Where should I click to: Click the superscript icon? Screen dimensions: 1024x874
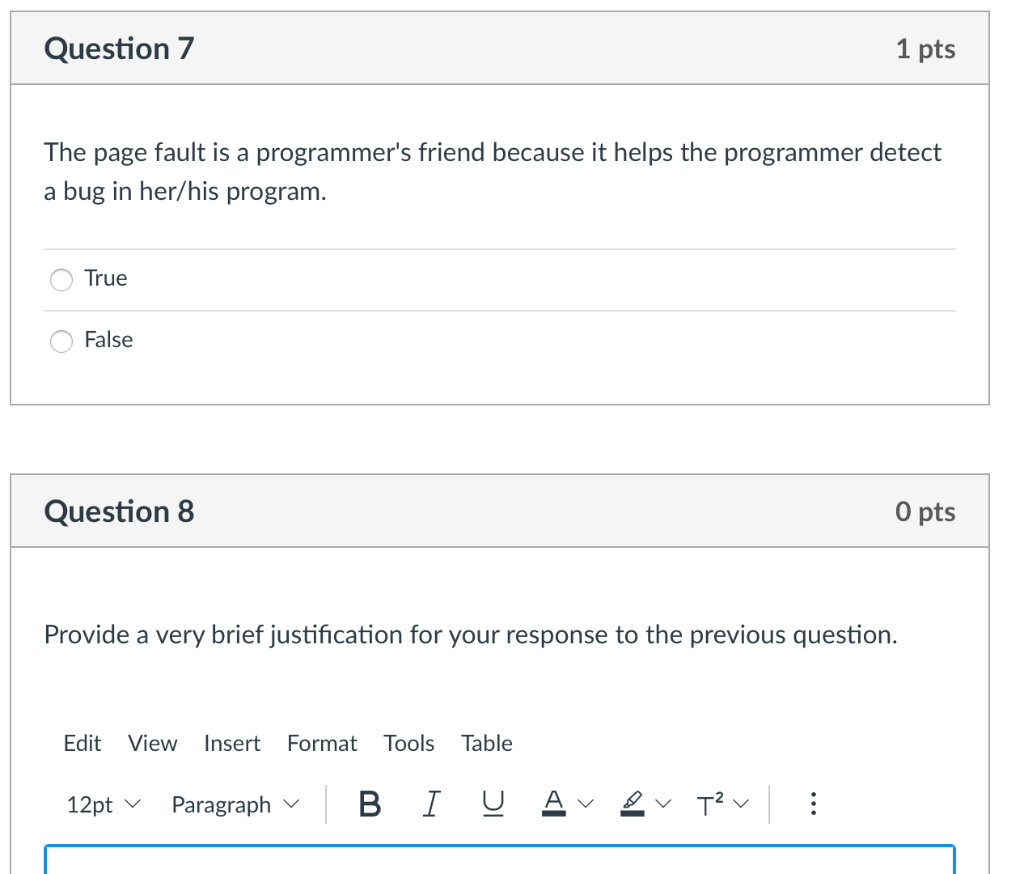pyautogui.click(x=710, y=804)
